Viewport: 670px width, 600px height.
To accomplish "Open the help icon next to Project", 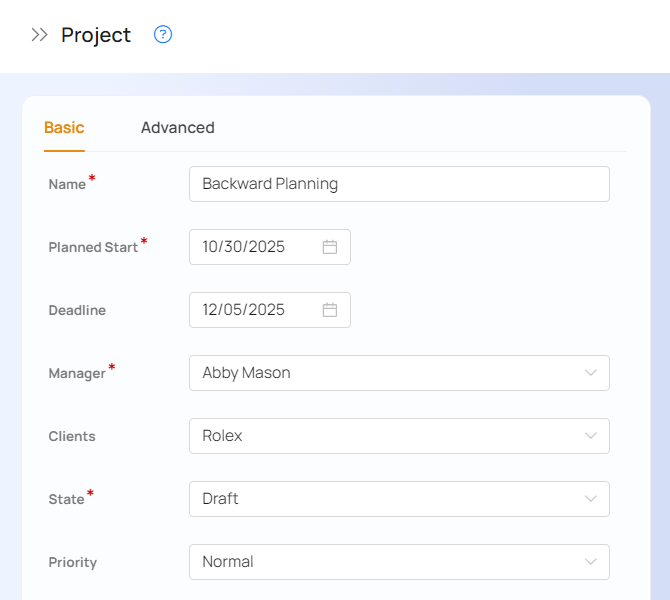I will tap(163, 35).
